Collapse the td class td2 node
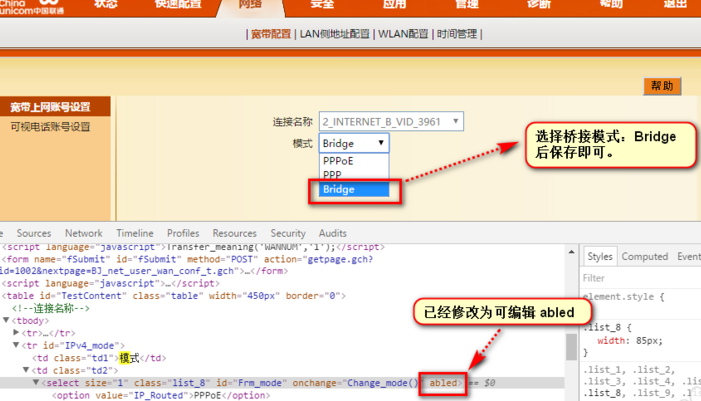The height and width of the screenshot is (401, 701). pos(26,370)
